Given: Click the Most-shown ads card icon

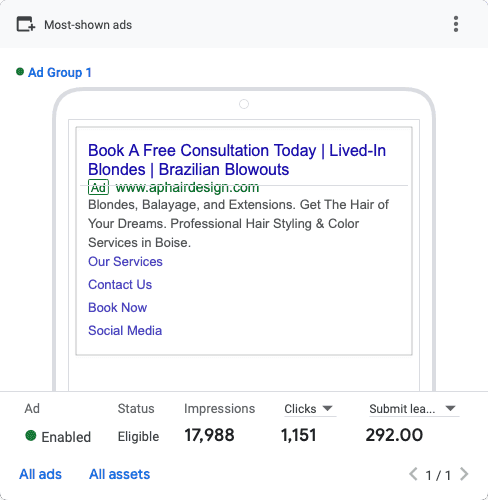Looking at the screenshot, I should (26, 24).
